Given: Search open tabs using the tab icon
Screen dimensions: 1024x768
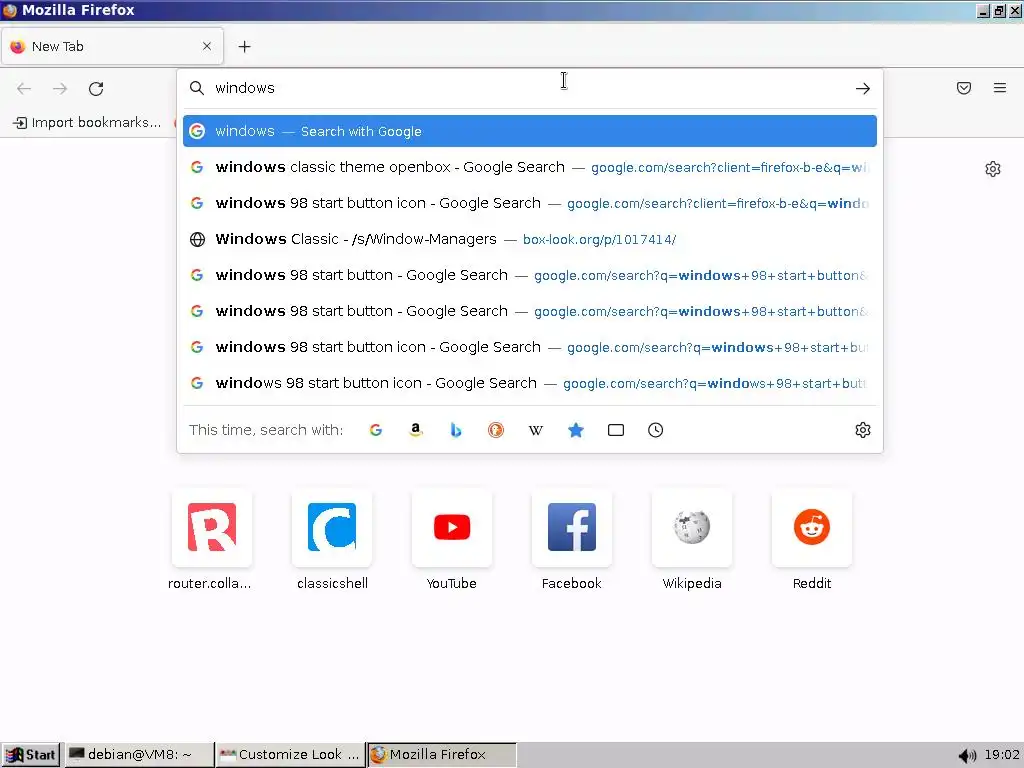Looking at the screenshot, I should coord(616,430).
